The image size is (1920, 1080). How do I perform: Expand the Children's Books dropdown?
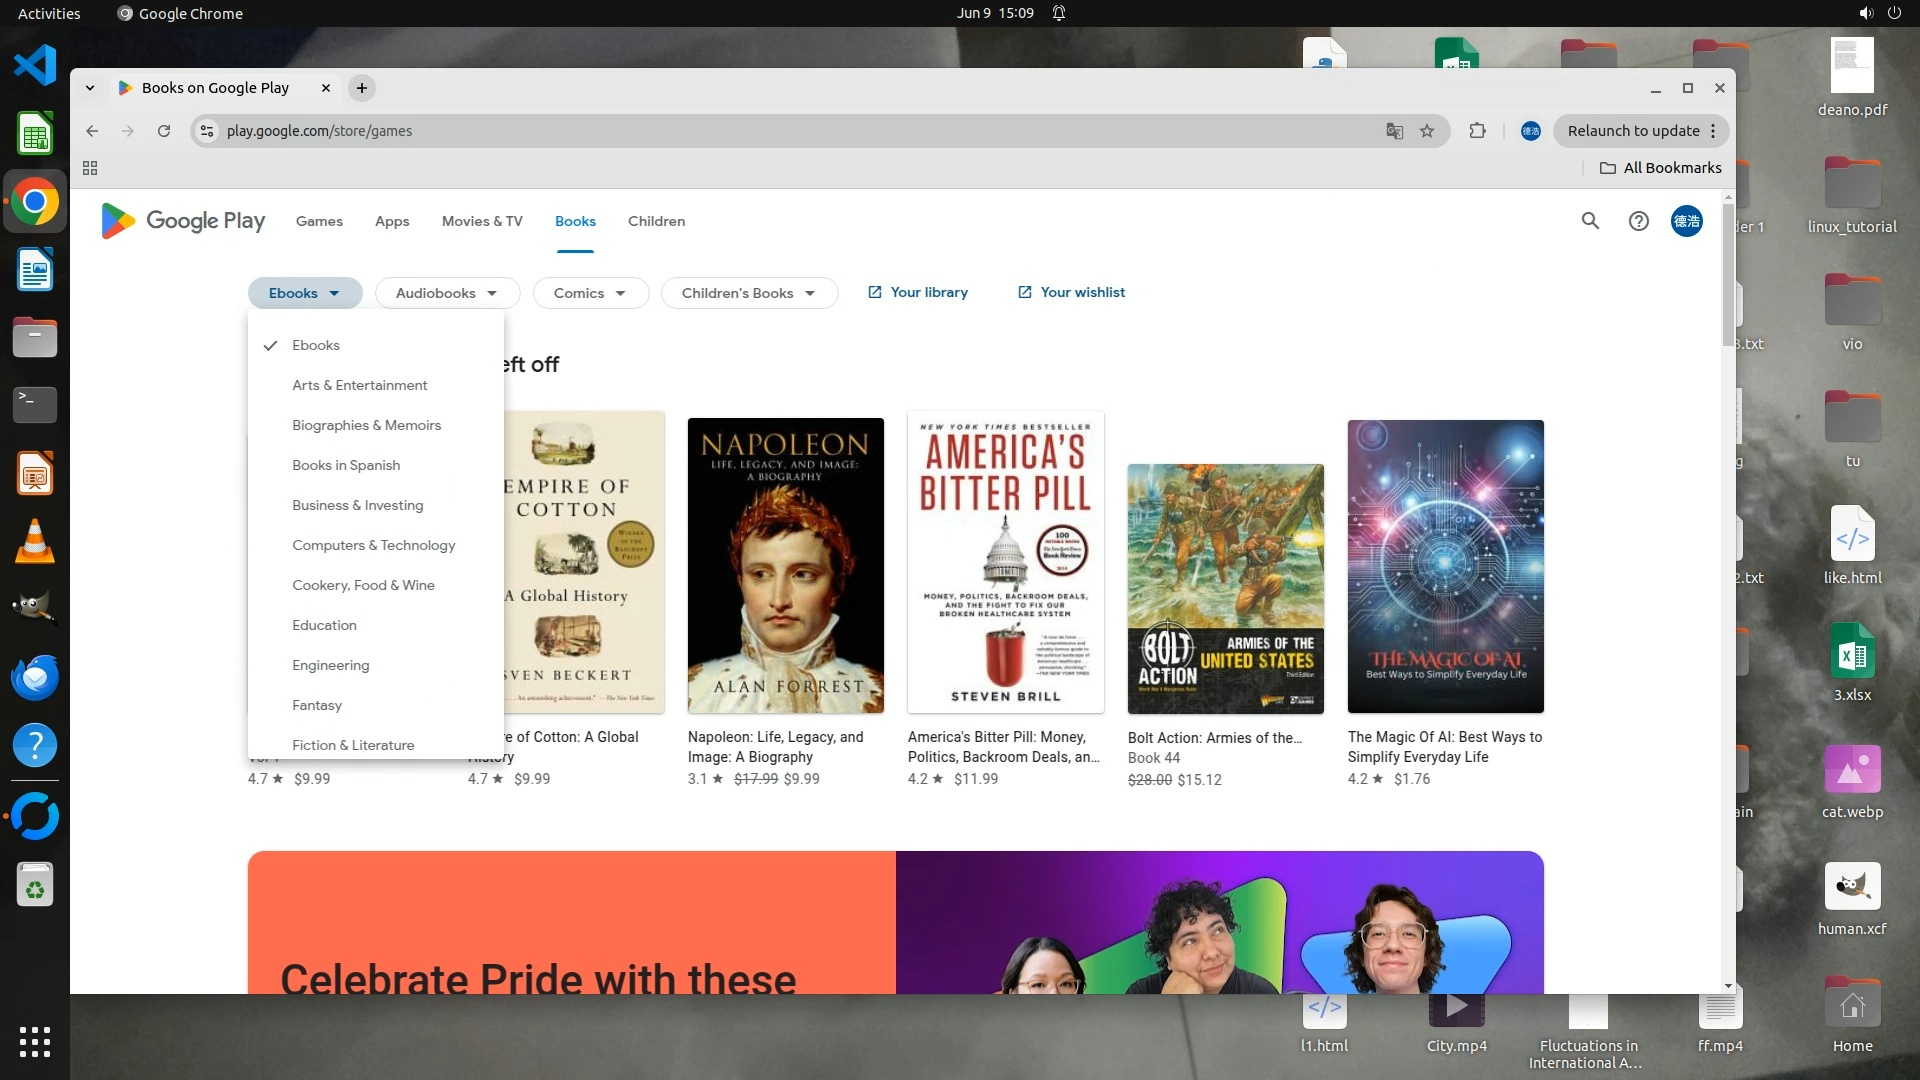point(748,293)
